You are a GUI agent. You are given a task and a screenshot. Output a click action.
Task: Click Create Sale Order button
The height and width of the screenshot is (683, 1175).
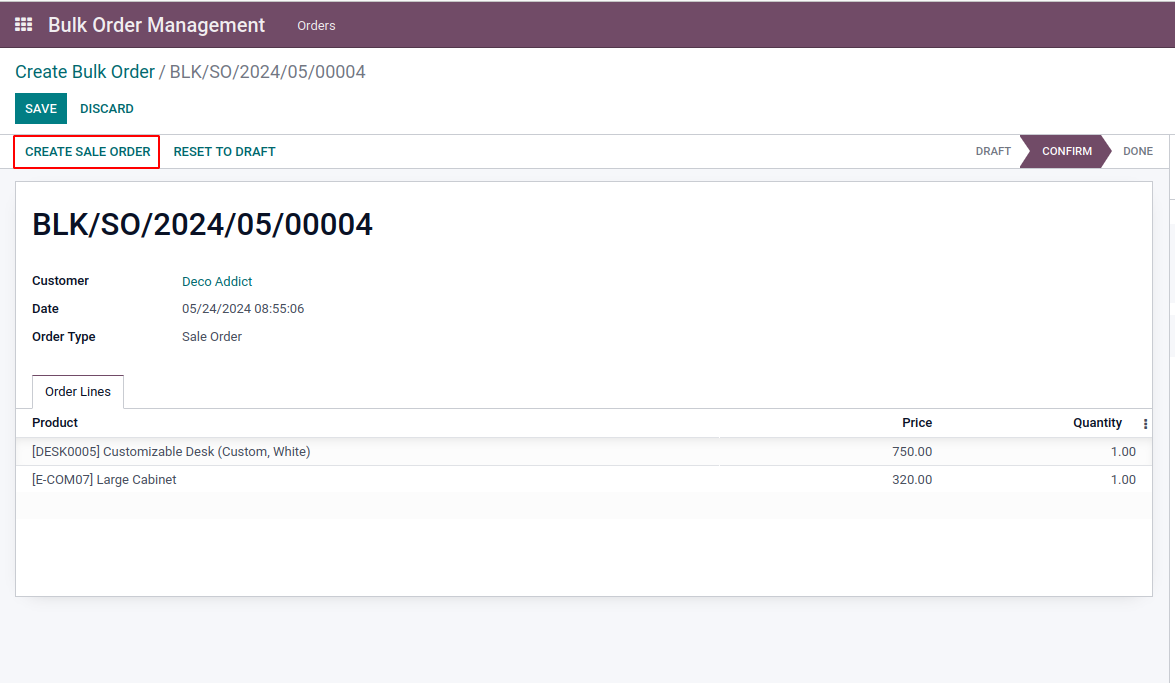pyautogui.click(x=87, y=151)
